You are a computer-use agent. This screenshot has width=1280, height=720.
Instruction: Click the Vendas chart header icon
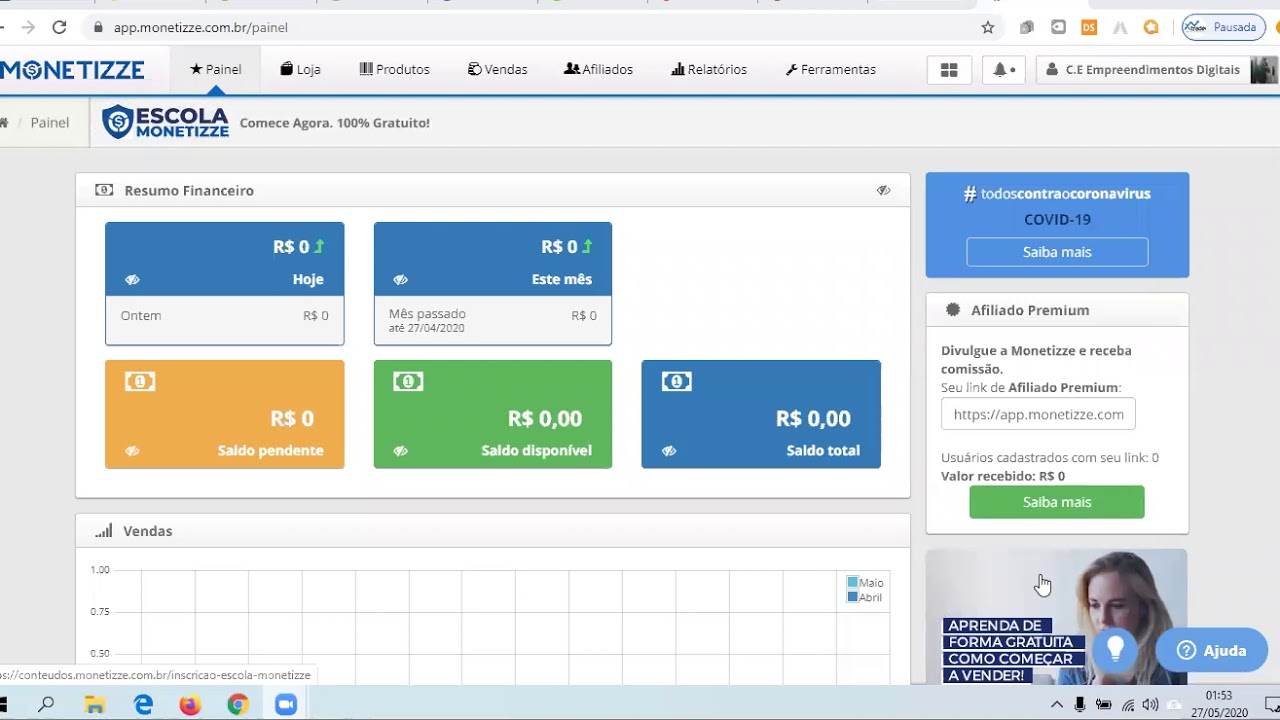103,531
